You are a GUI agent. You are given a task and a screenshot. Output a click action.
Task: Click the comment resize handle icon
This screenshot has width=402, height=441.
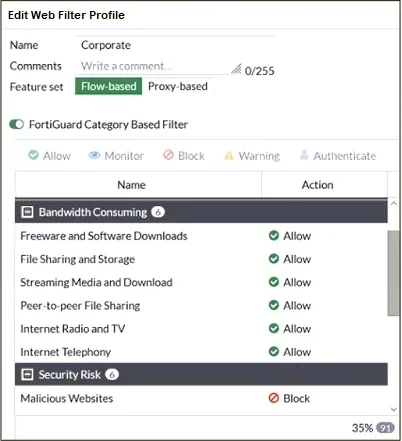click(x=236, y=69)
